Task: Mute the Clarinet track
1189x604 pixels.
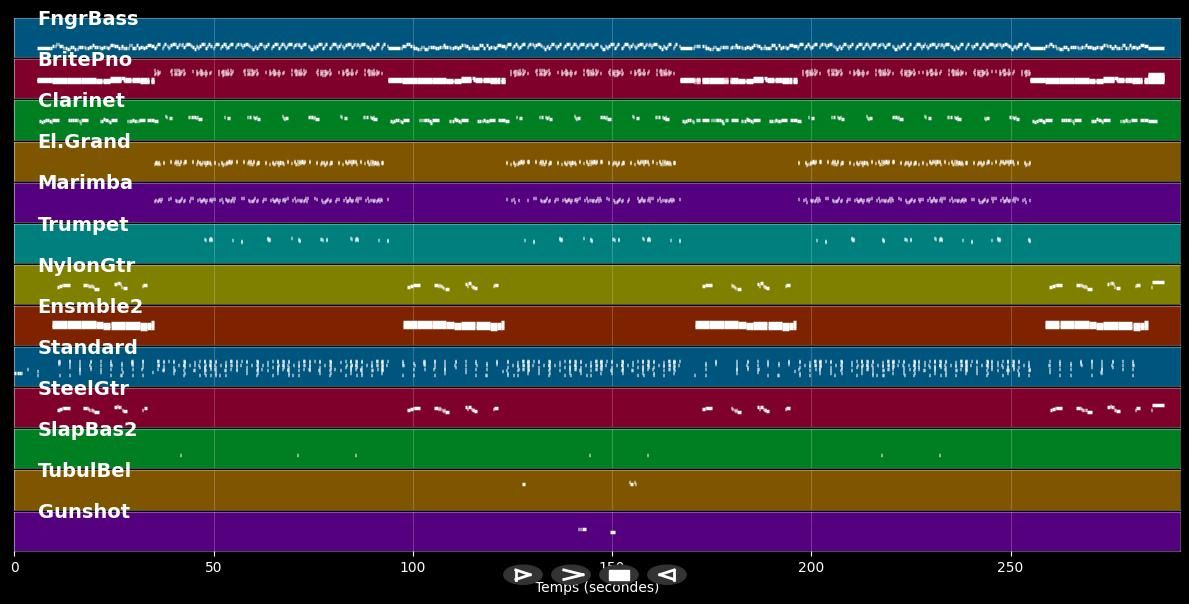Action: (81, 100)
